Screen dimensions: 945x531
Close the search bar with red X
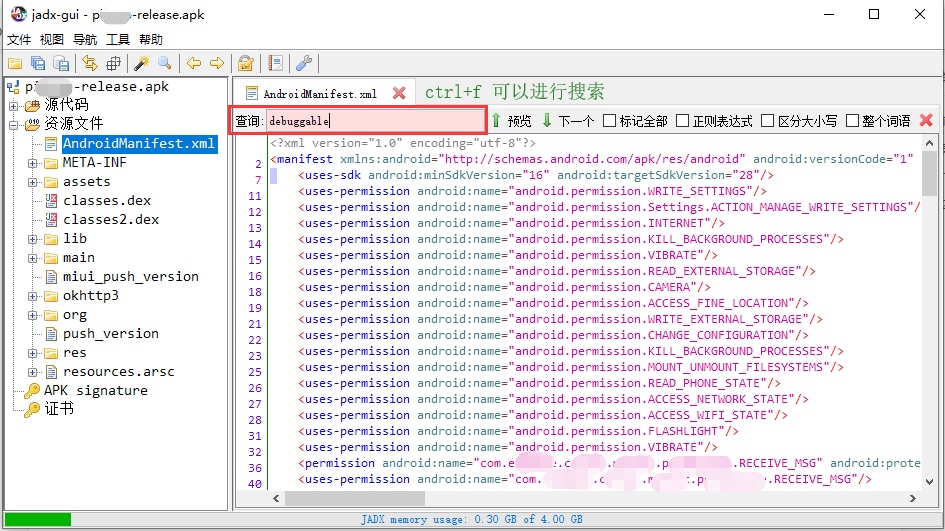pyautogui.click(x=926, y=121)
